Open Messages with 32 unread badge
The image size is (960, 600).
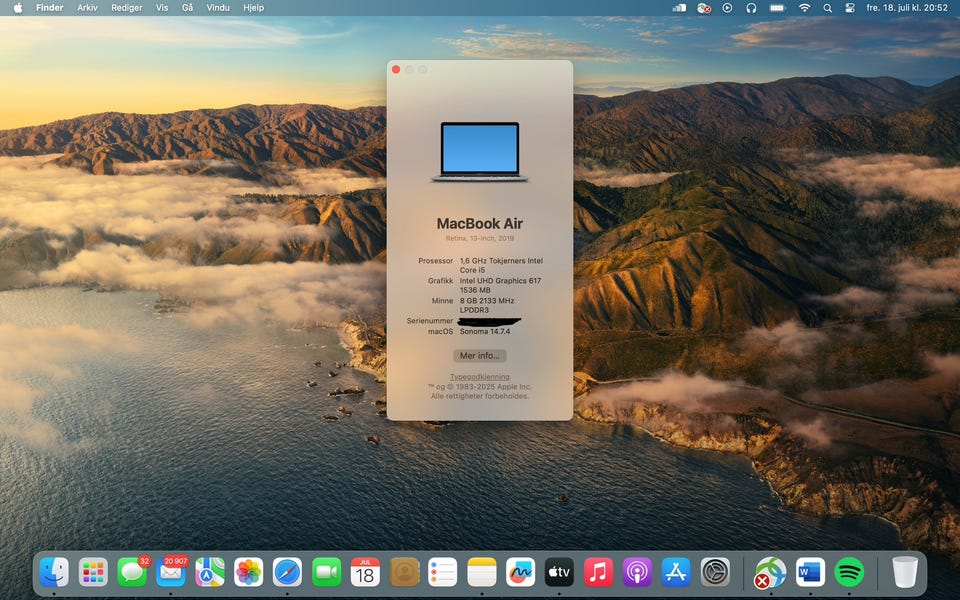pos(132,572)
